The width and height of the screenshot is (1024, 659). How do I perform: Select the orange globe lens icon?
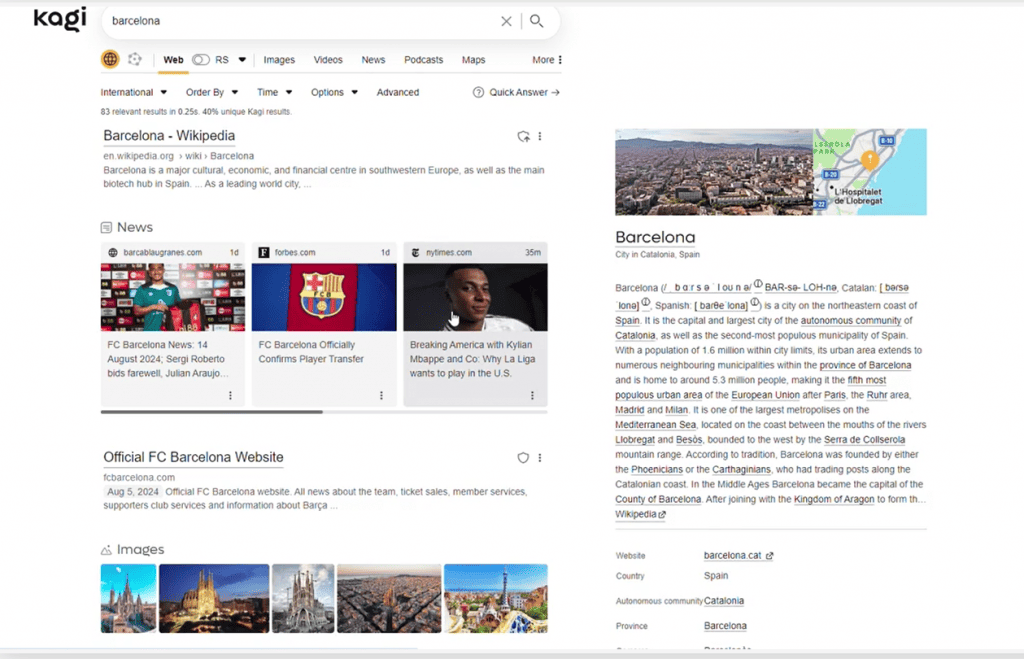point(110,59)
